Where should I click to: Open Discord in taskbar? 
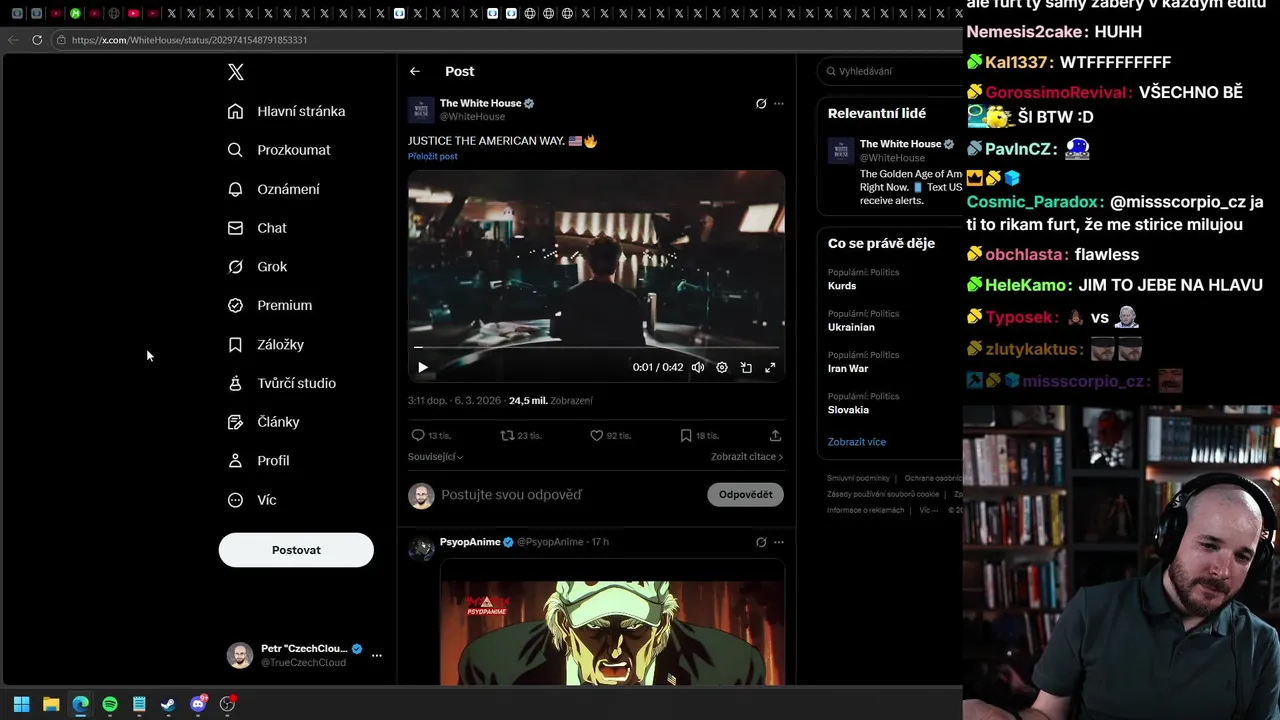point(198,704)
